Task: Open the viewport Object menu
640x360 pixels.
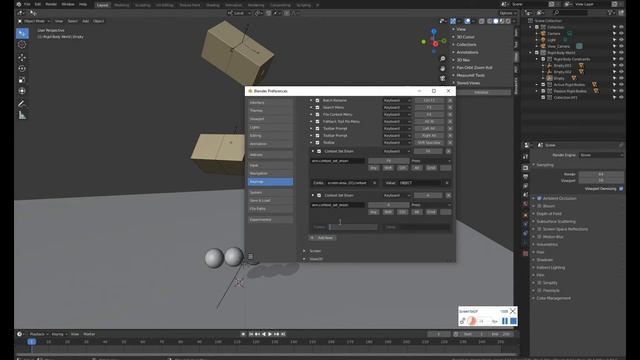Action: pos(98,21)
